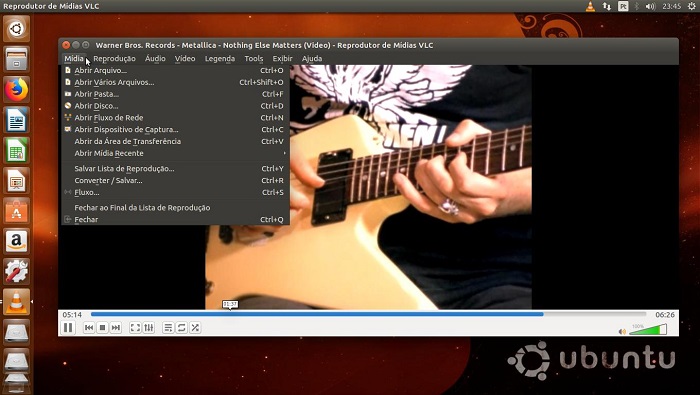The height and width of the screenshot is (395, 700).
Task: Choose Abrir Fluxo de Rede
Action: [x=175, y=118]
